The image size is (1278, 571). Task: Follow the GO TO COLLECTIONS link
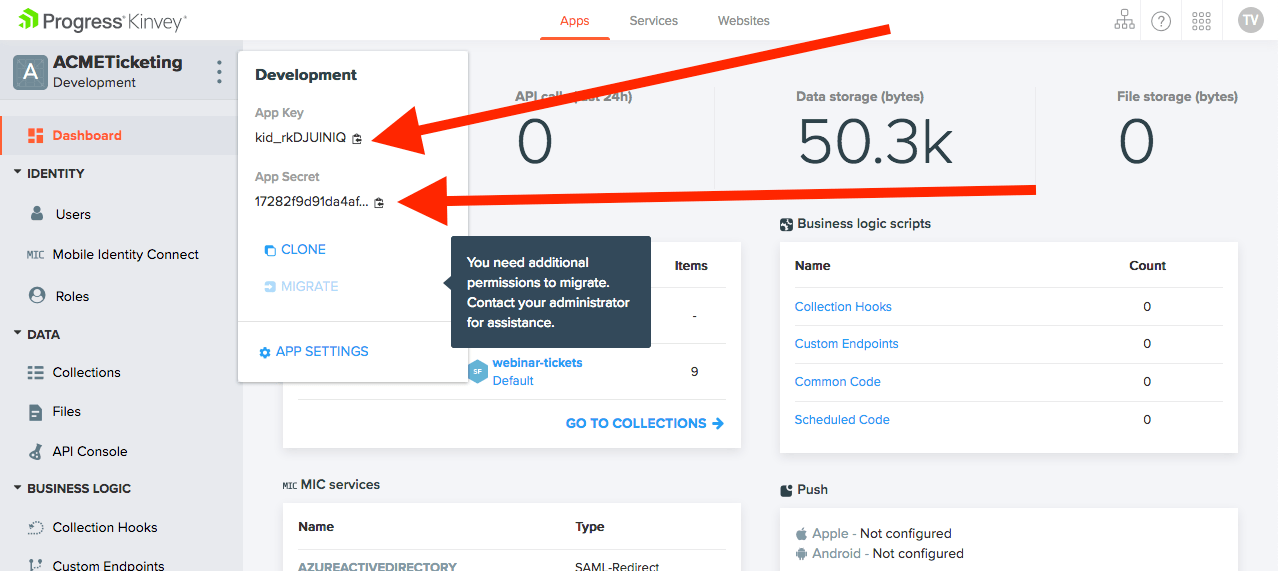click(x=644, y=423)
